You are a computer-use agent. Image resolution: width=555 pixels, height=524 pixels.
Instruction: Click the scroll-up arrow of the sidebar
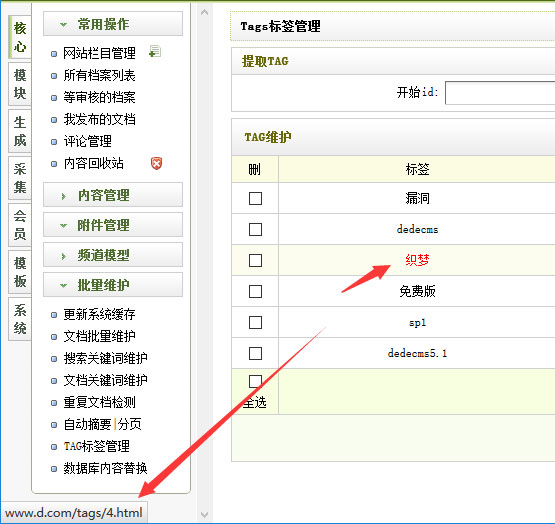click(204, 12)
